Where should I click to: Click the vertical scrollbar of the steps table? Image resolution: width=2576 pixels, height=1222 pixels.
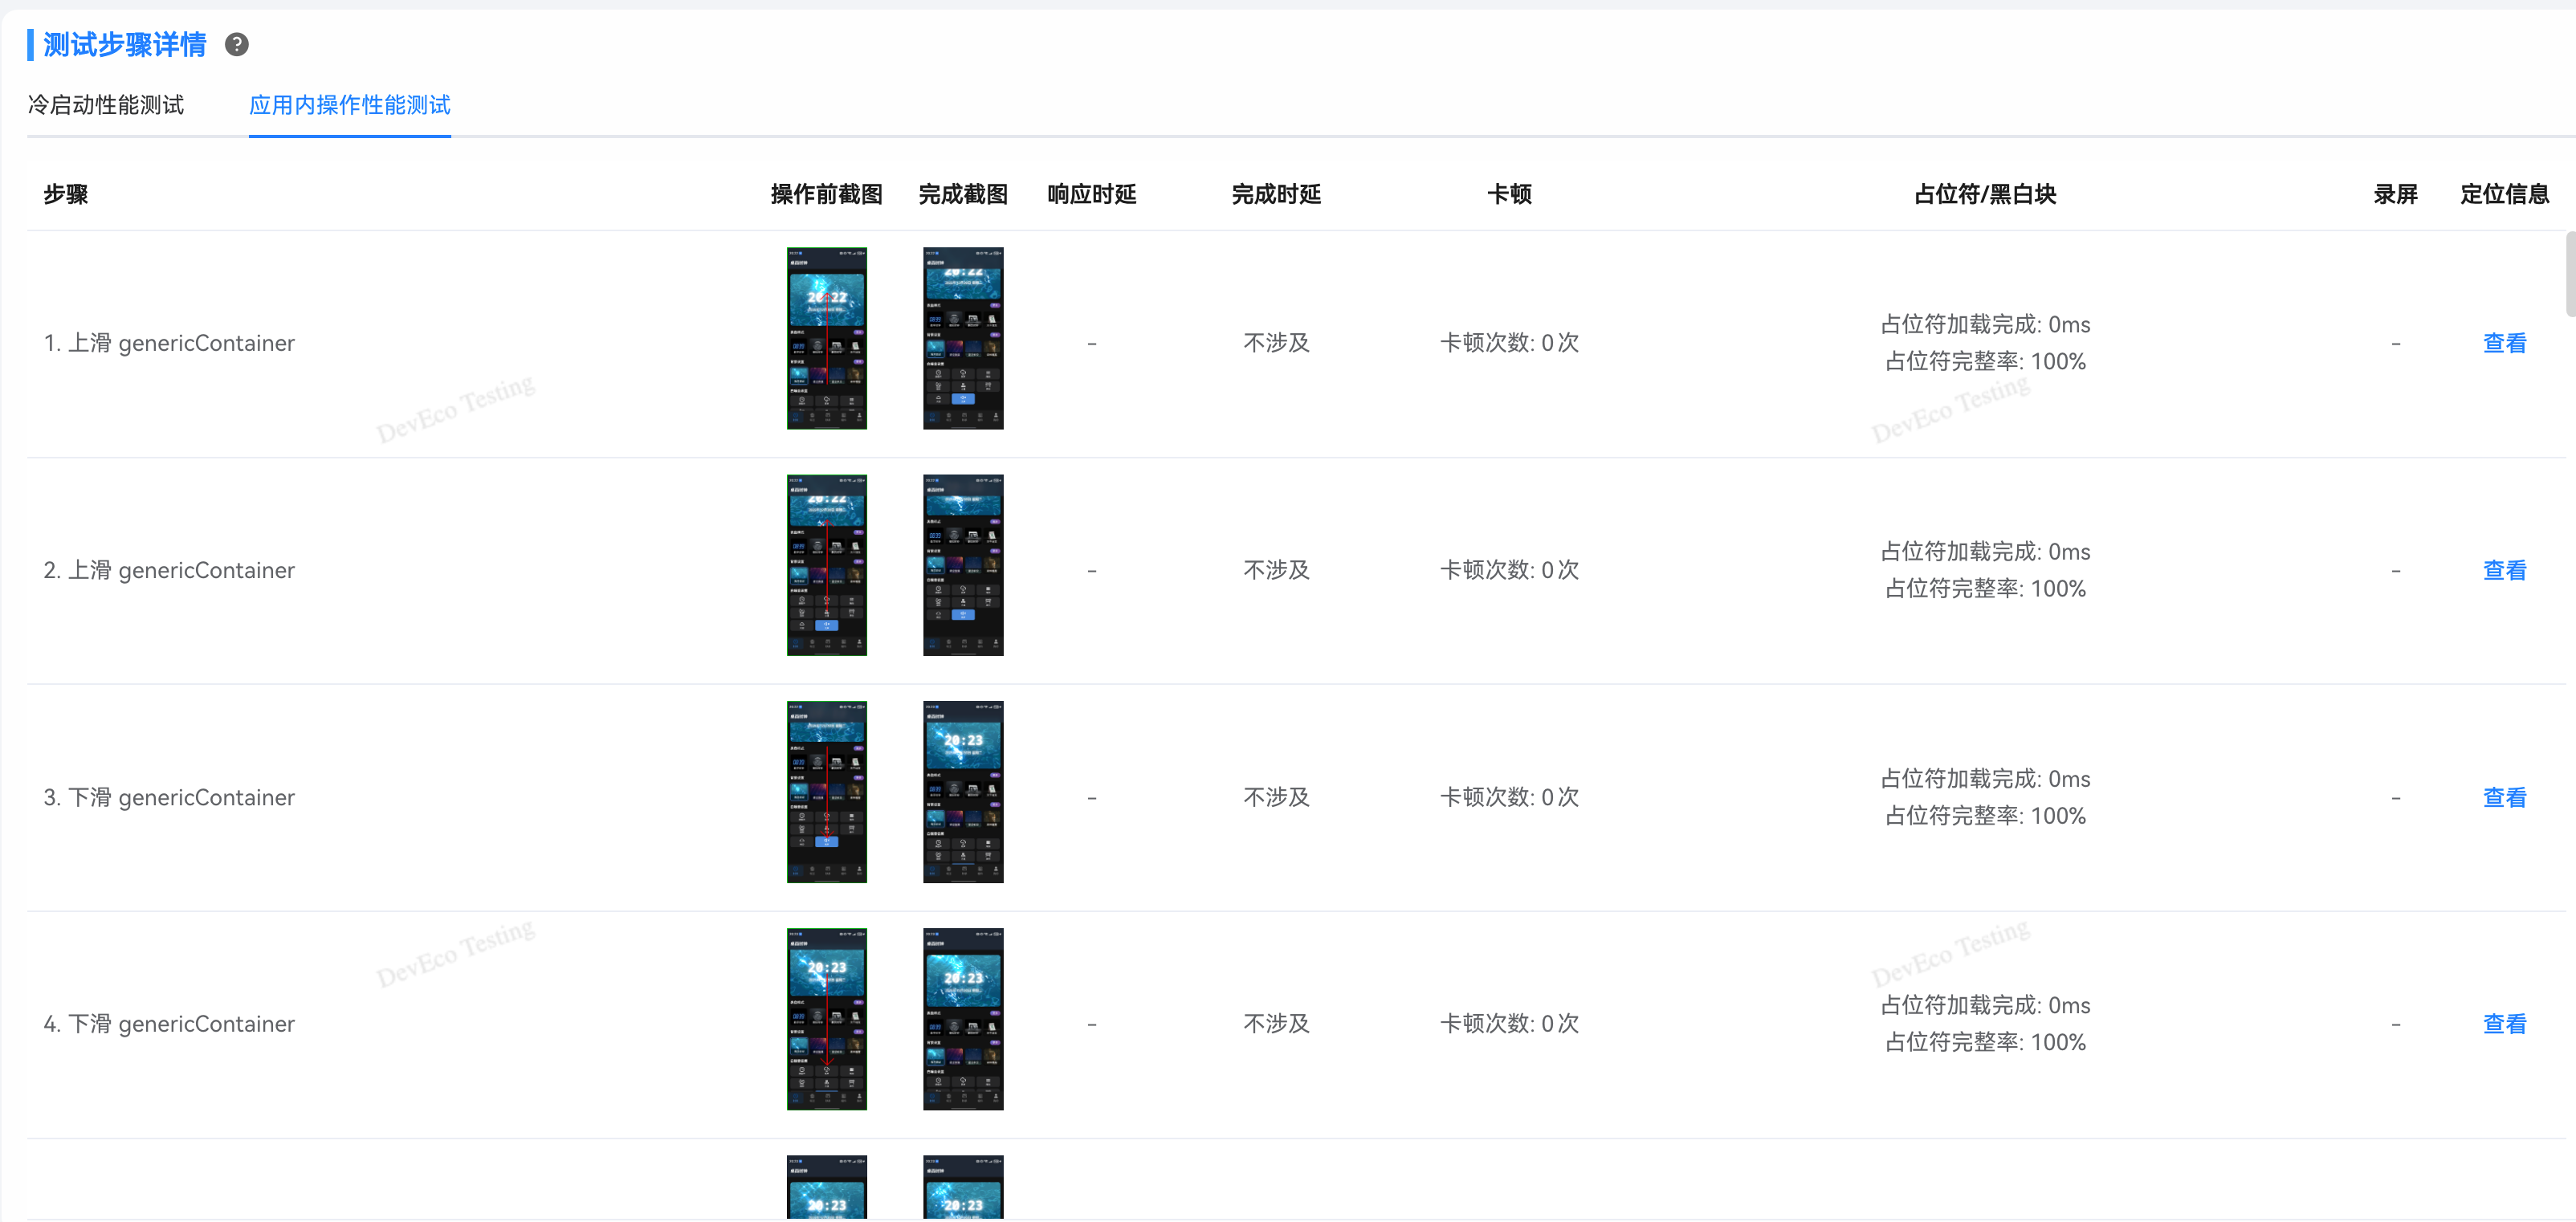pyautogui.click(x=2570, y=274)
